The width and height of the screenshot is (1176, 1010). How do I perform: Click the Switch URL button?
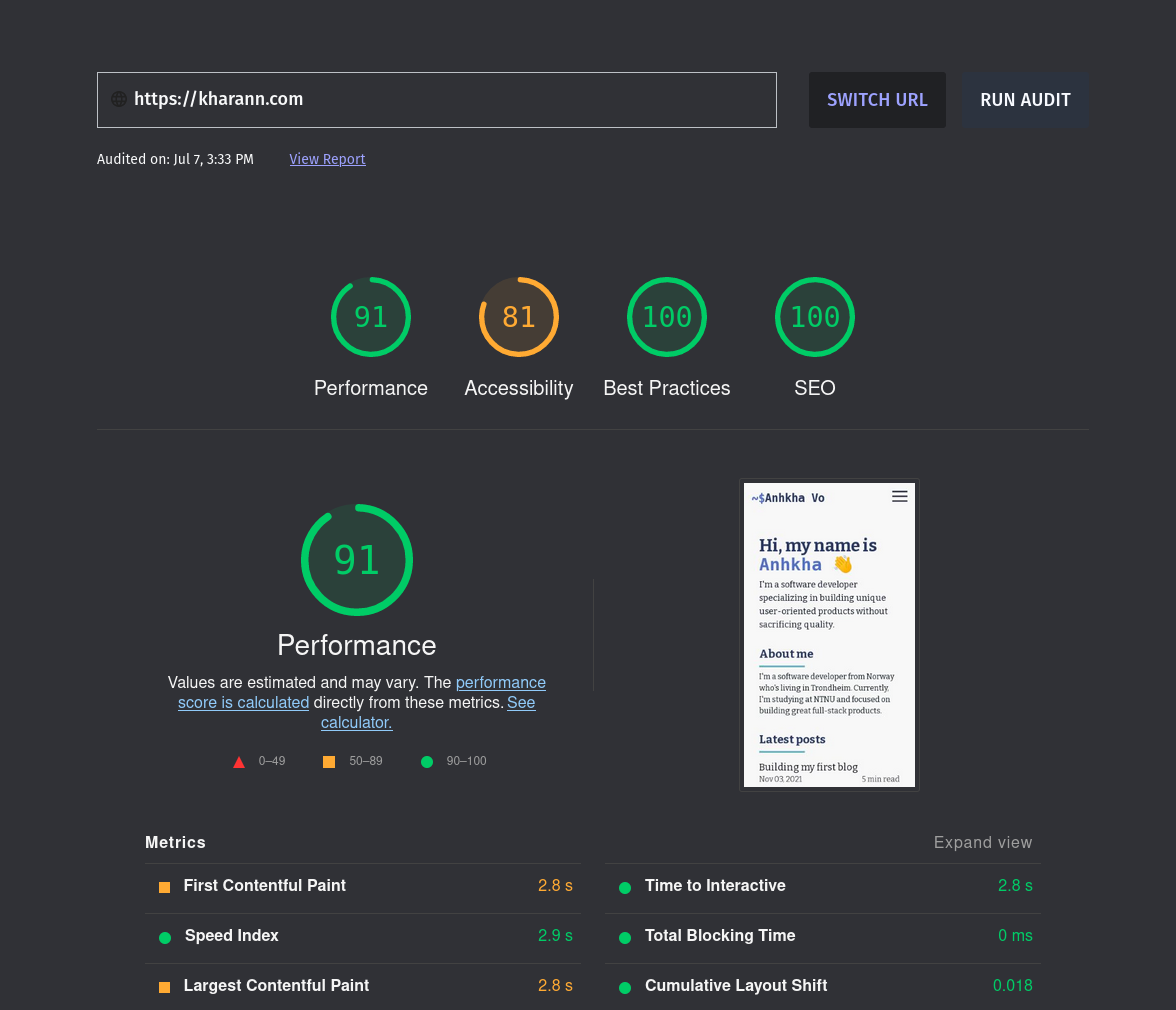pos(877,100)
